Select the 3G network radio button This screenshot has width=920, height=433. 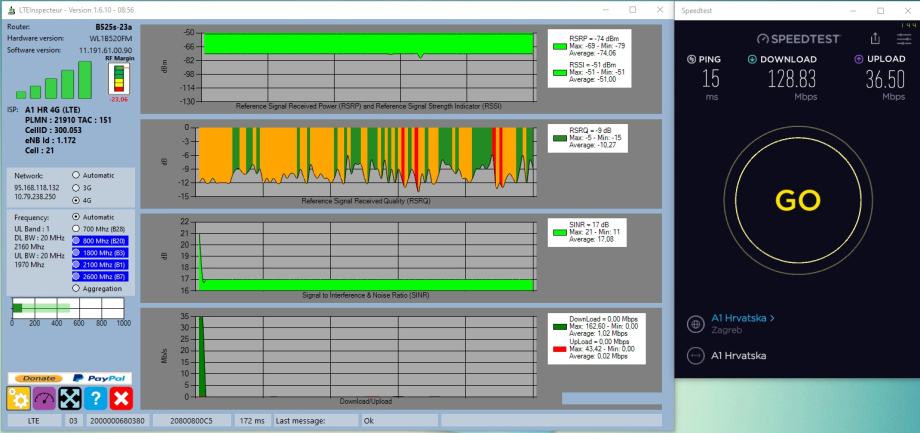(76, 186)
